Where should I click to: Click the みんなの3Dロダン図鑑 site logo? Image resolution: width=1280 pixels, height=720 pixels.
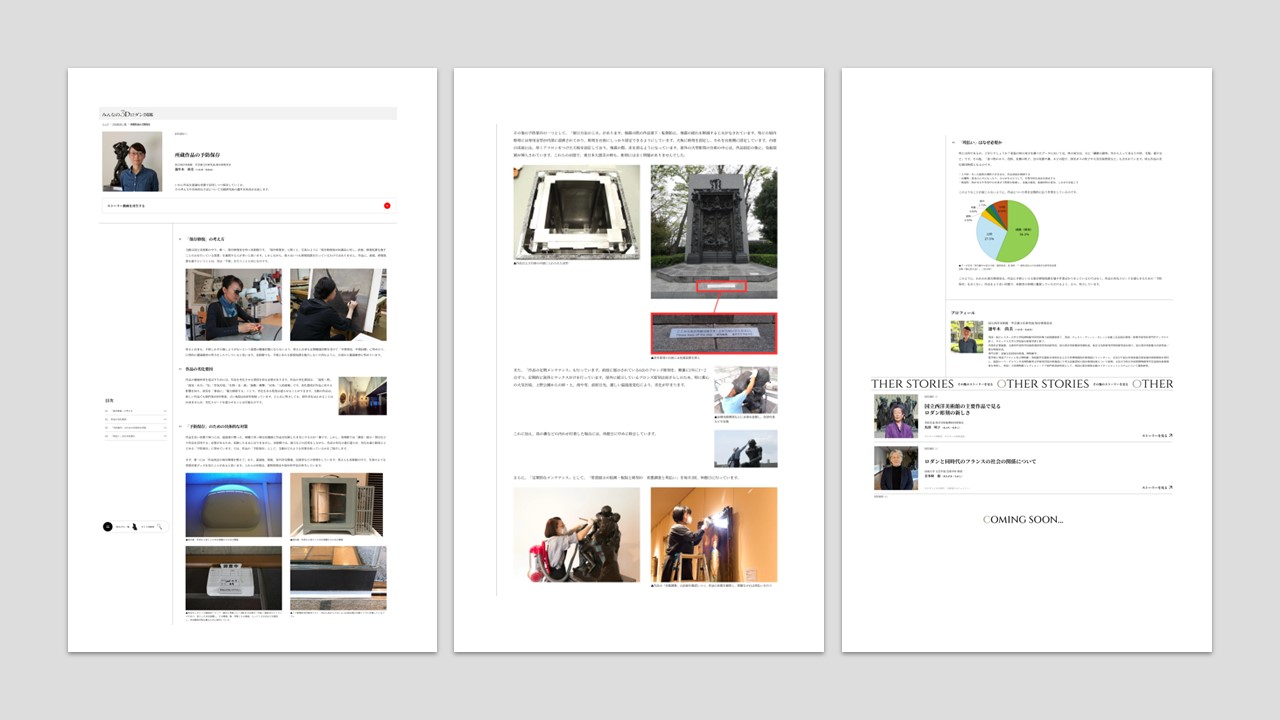[x=126, y=114]
